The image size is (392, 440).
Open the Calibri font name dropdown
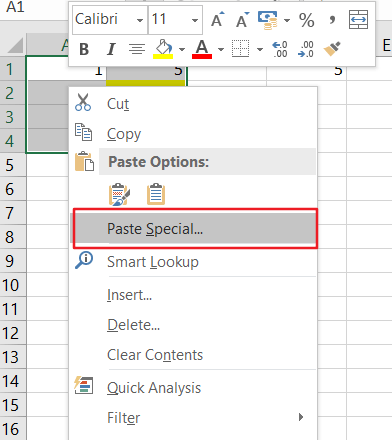coord(140,20)
